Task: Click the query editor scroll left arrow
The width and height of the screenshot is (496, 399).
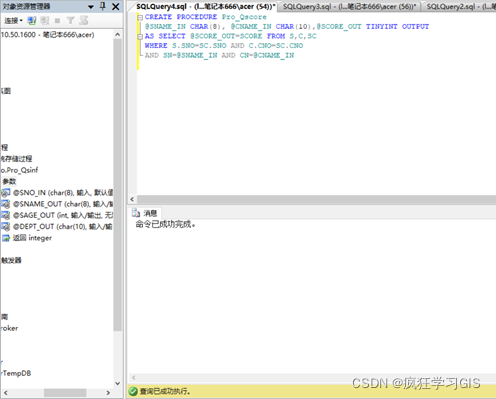Action: tap(132, 199)
